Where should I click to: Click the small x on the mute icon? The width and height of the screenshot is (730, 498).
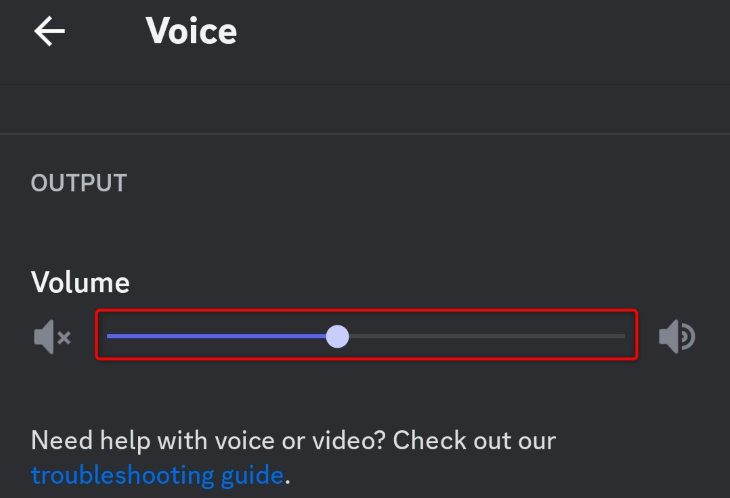[64, 338]
